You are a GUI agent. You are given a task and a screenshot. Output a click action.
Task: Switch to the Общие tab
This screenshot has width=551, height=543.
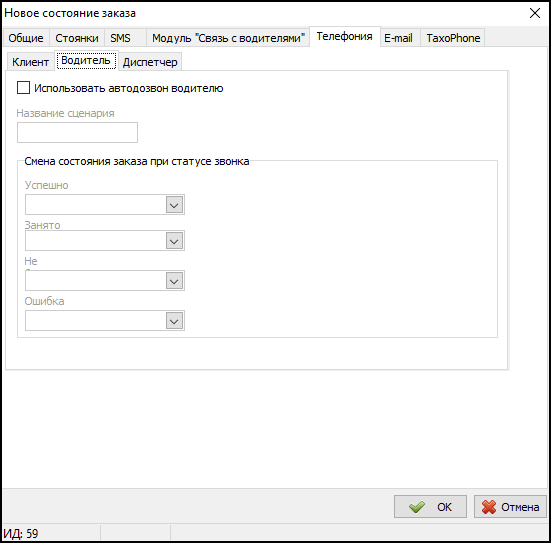tap(26, 38)
